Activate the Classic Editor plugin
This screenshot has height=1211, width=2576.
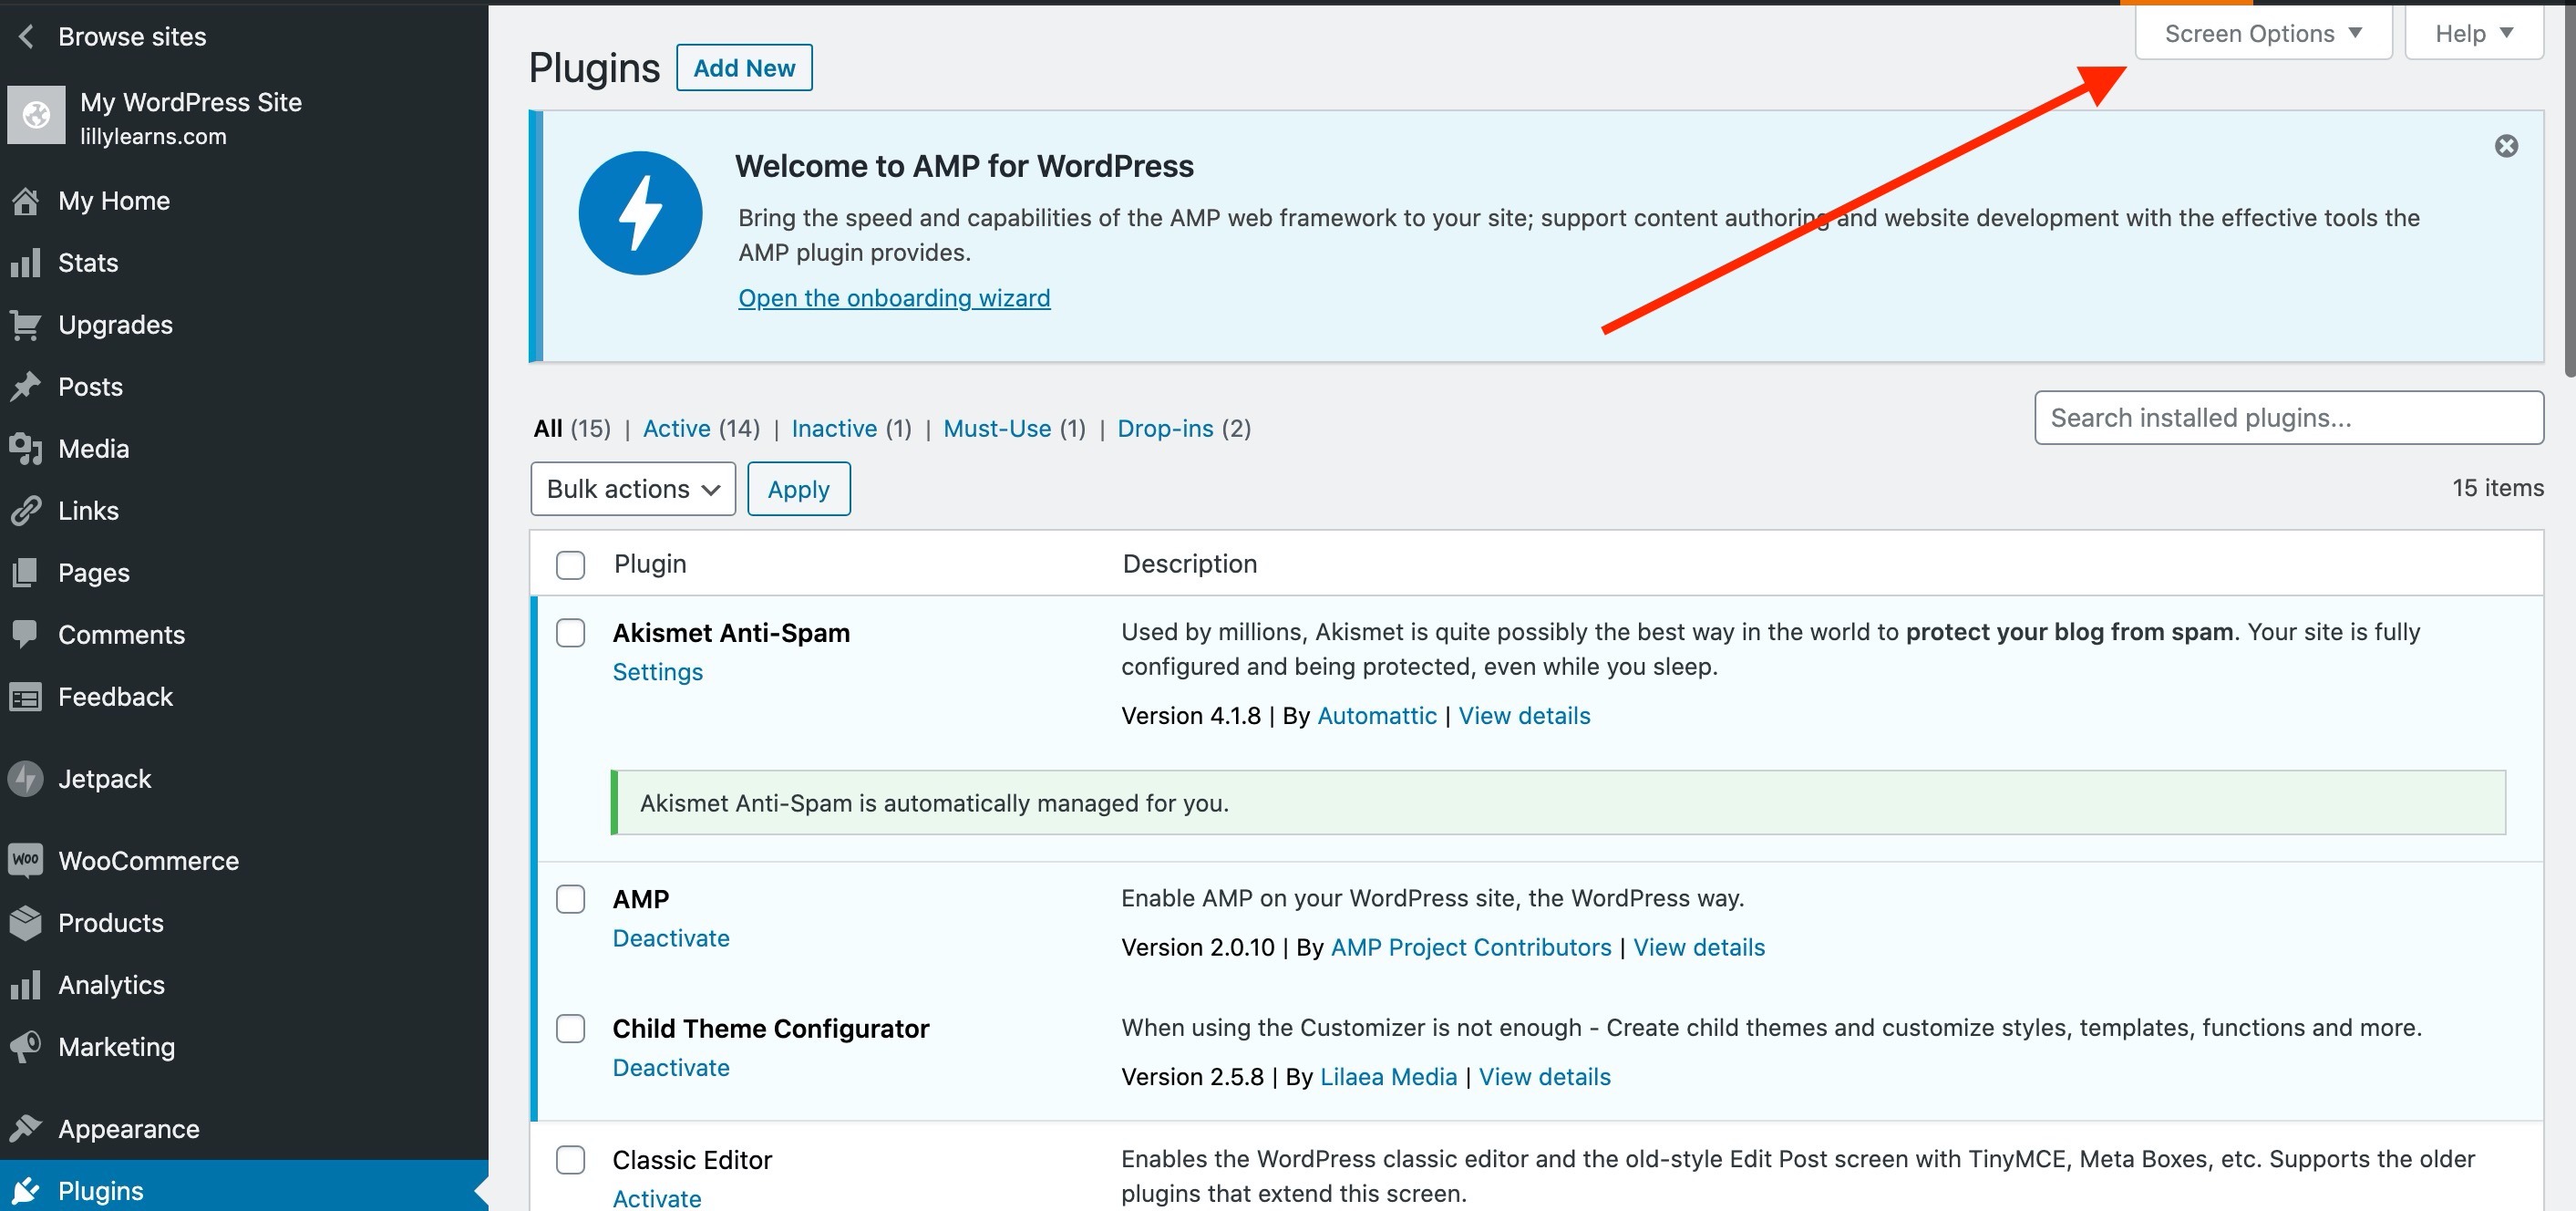point(657,1198)
